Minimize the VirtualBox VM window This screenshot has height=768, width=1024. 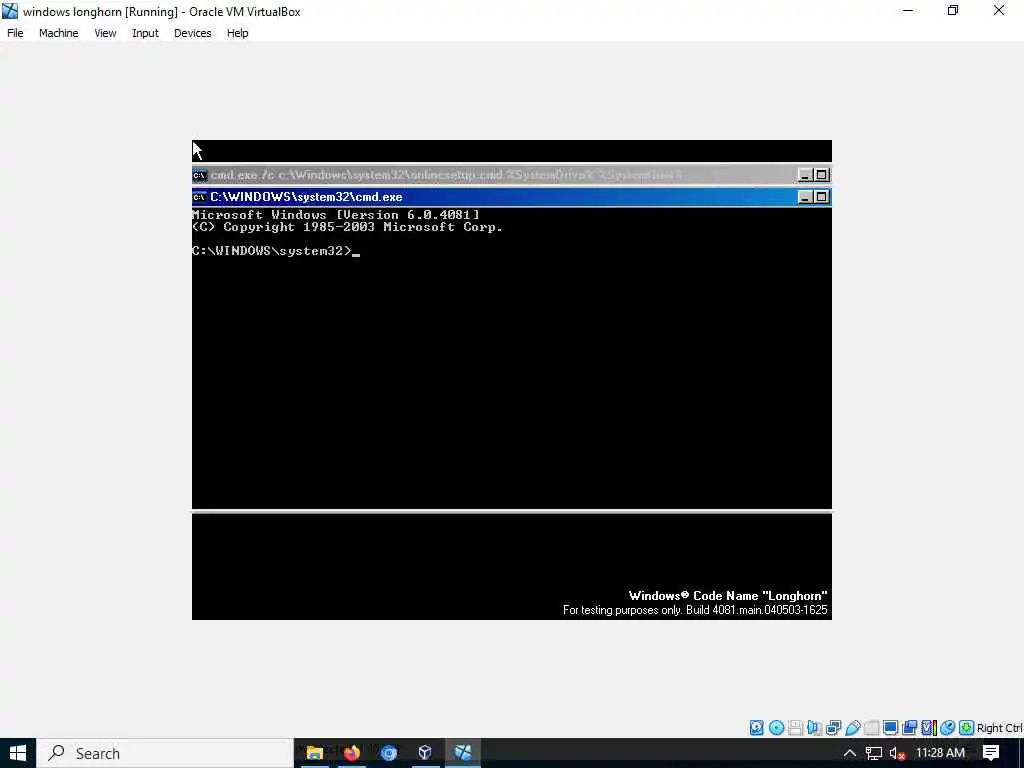[x=908, y=11]
